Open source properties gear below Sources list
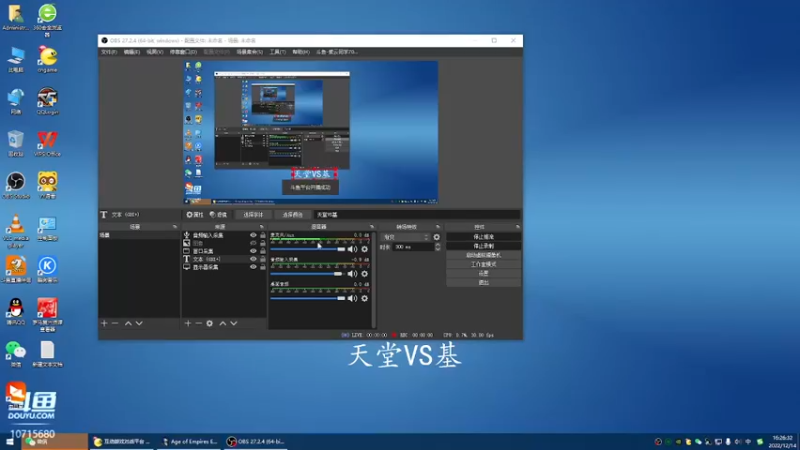The width and height of the screenshot is (800, 450). [210, 323]
